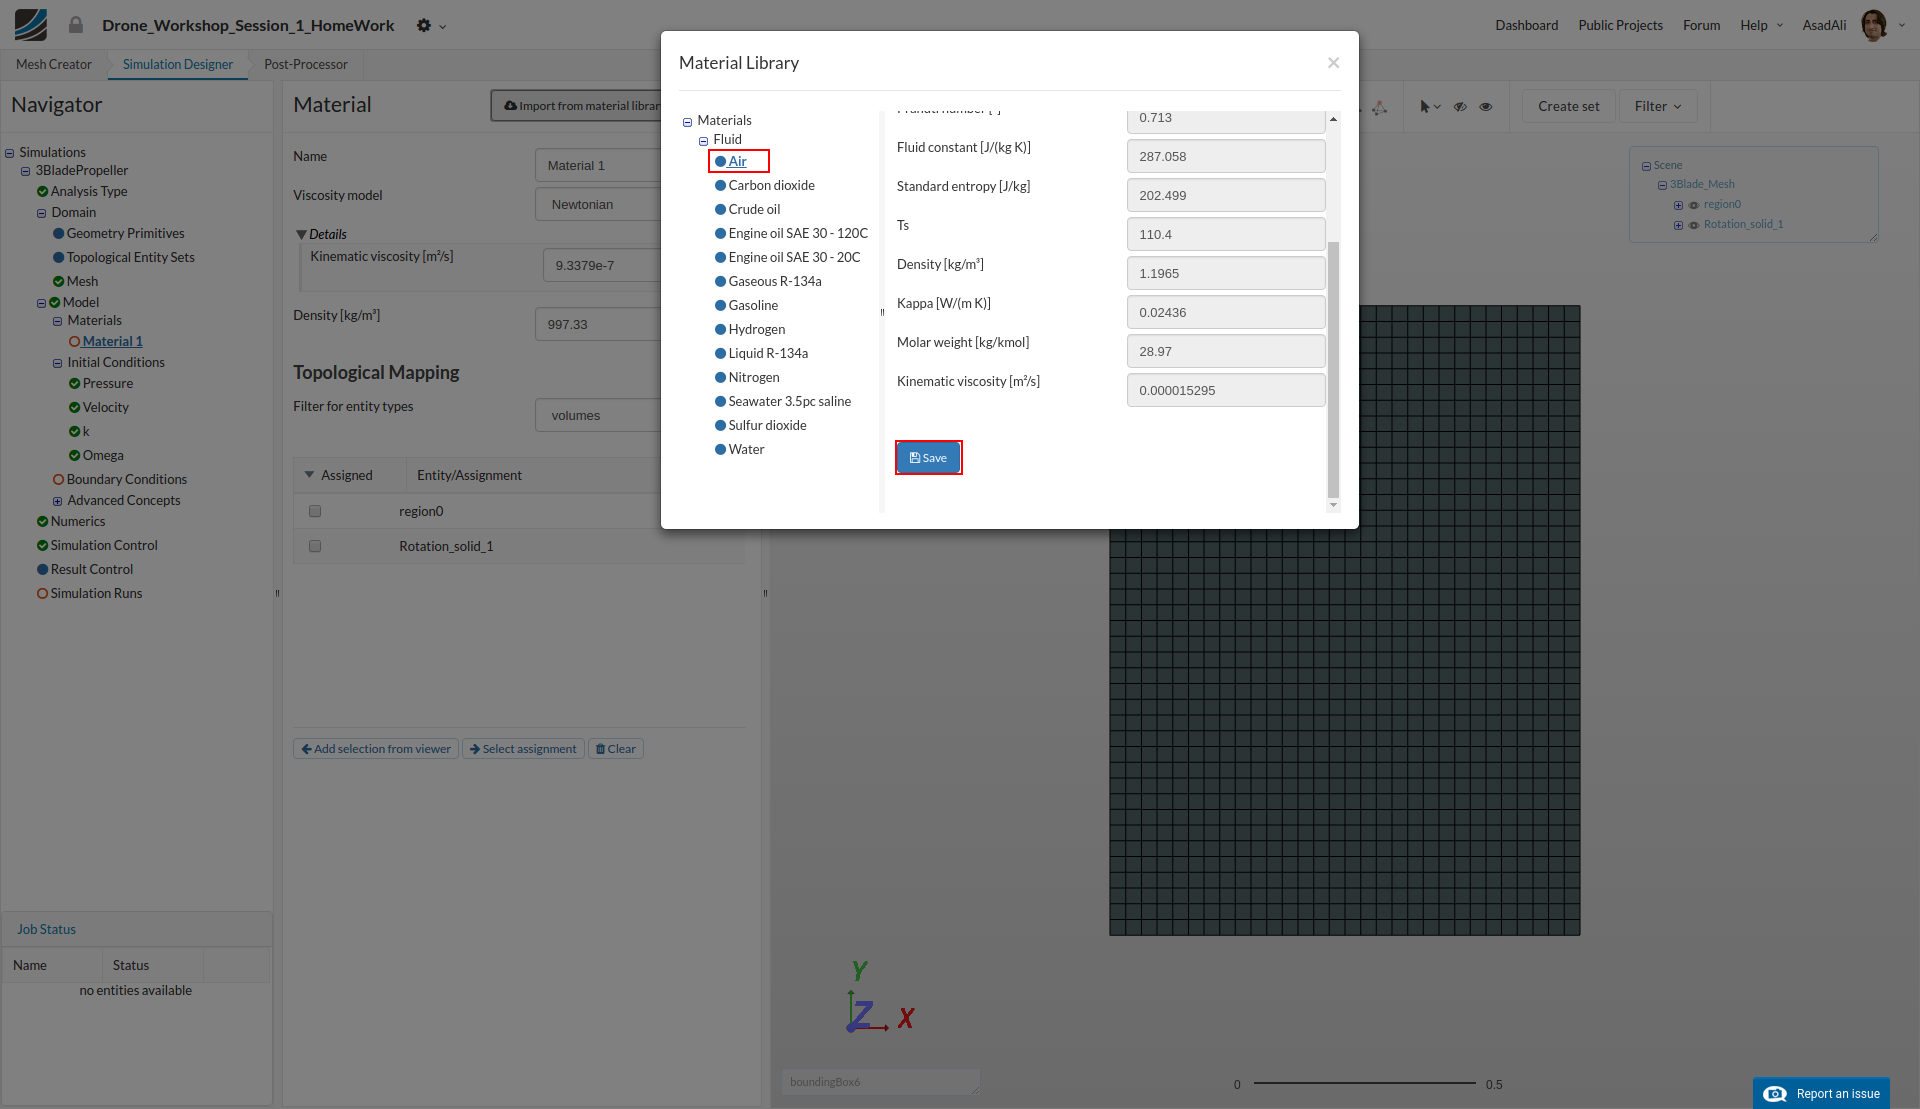Click the project lock icon
1920x1109 pixels.
(x=76, y=25)
